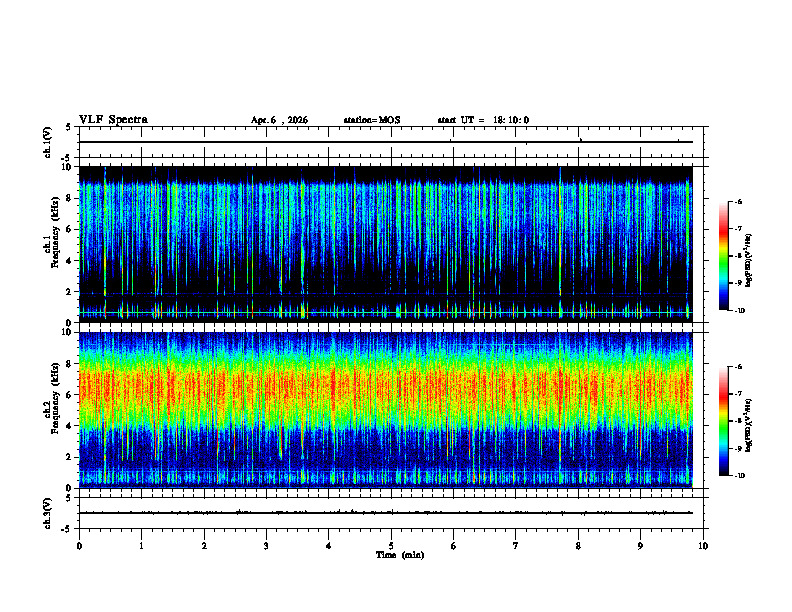This screenshot has width=792, height=612.
Task: Click the ch.2 frequency axis "6" kHz tick label
Action: click(70, 395)
